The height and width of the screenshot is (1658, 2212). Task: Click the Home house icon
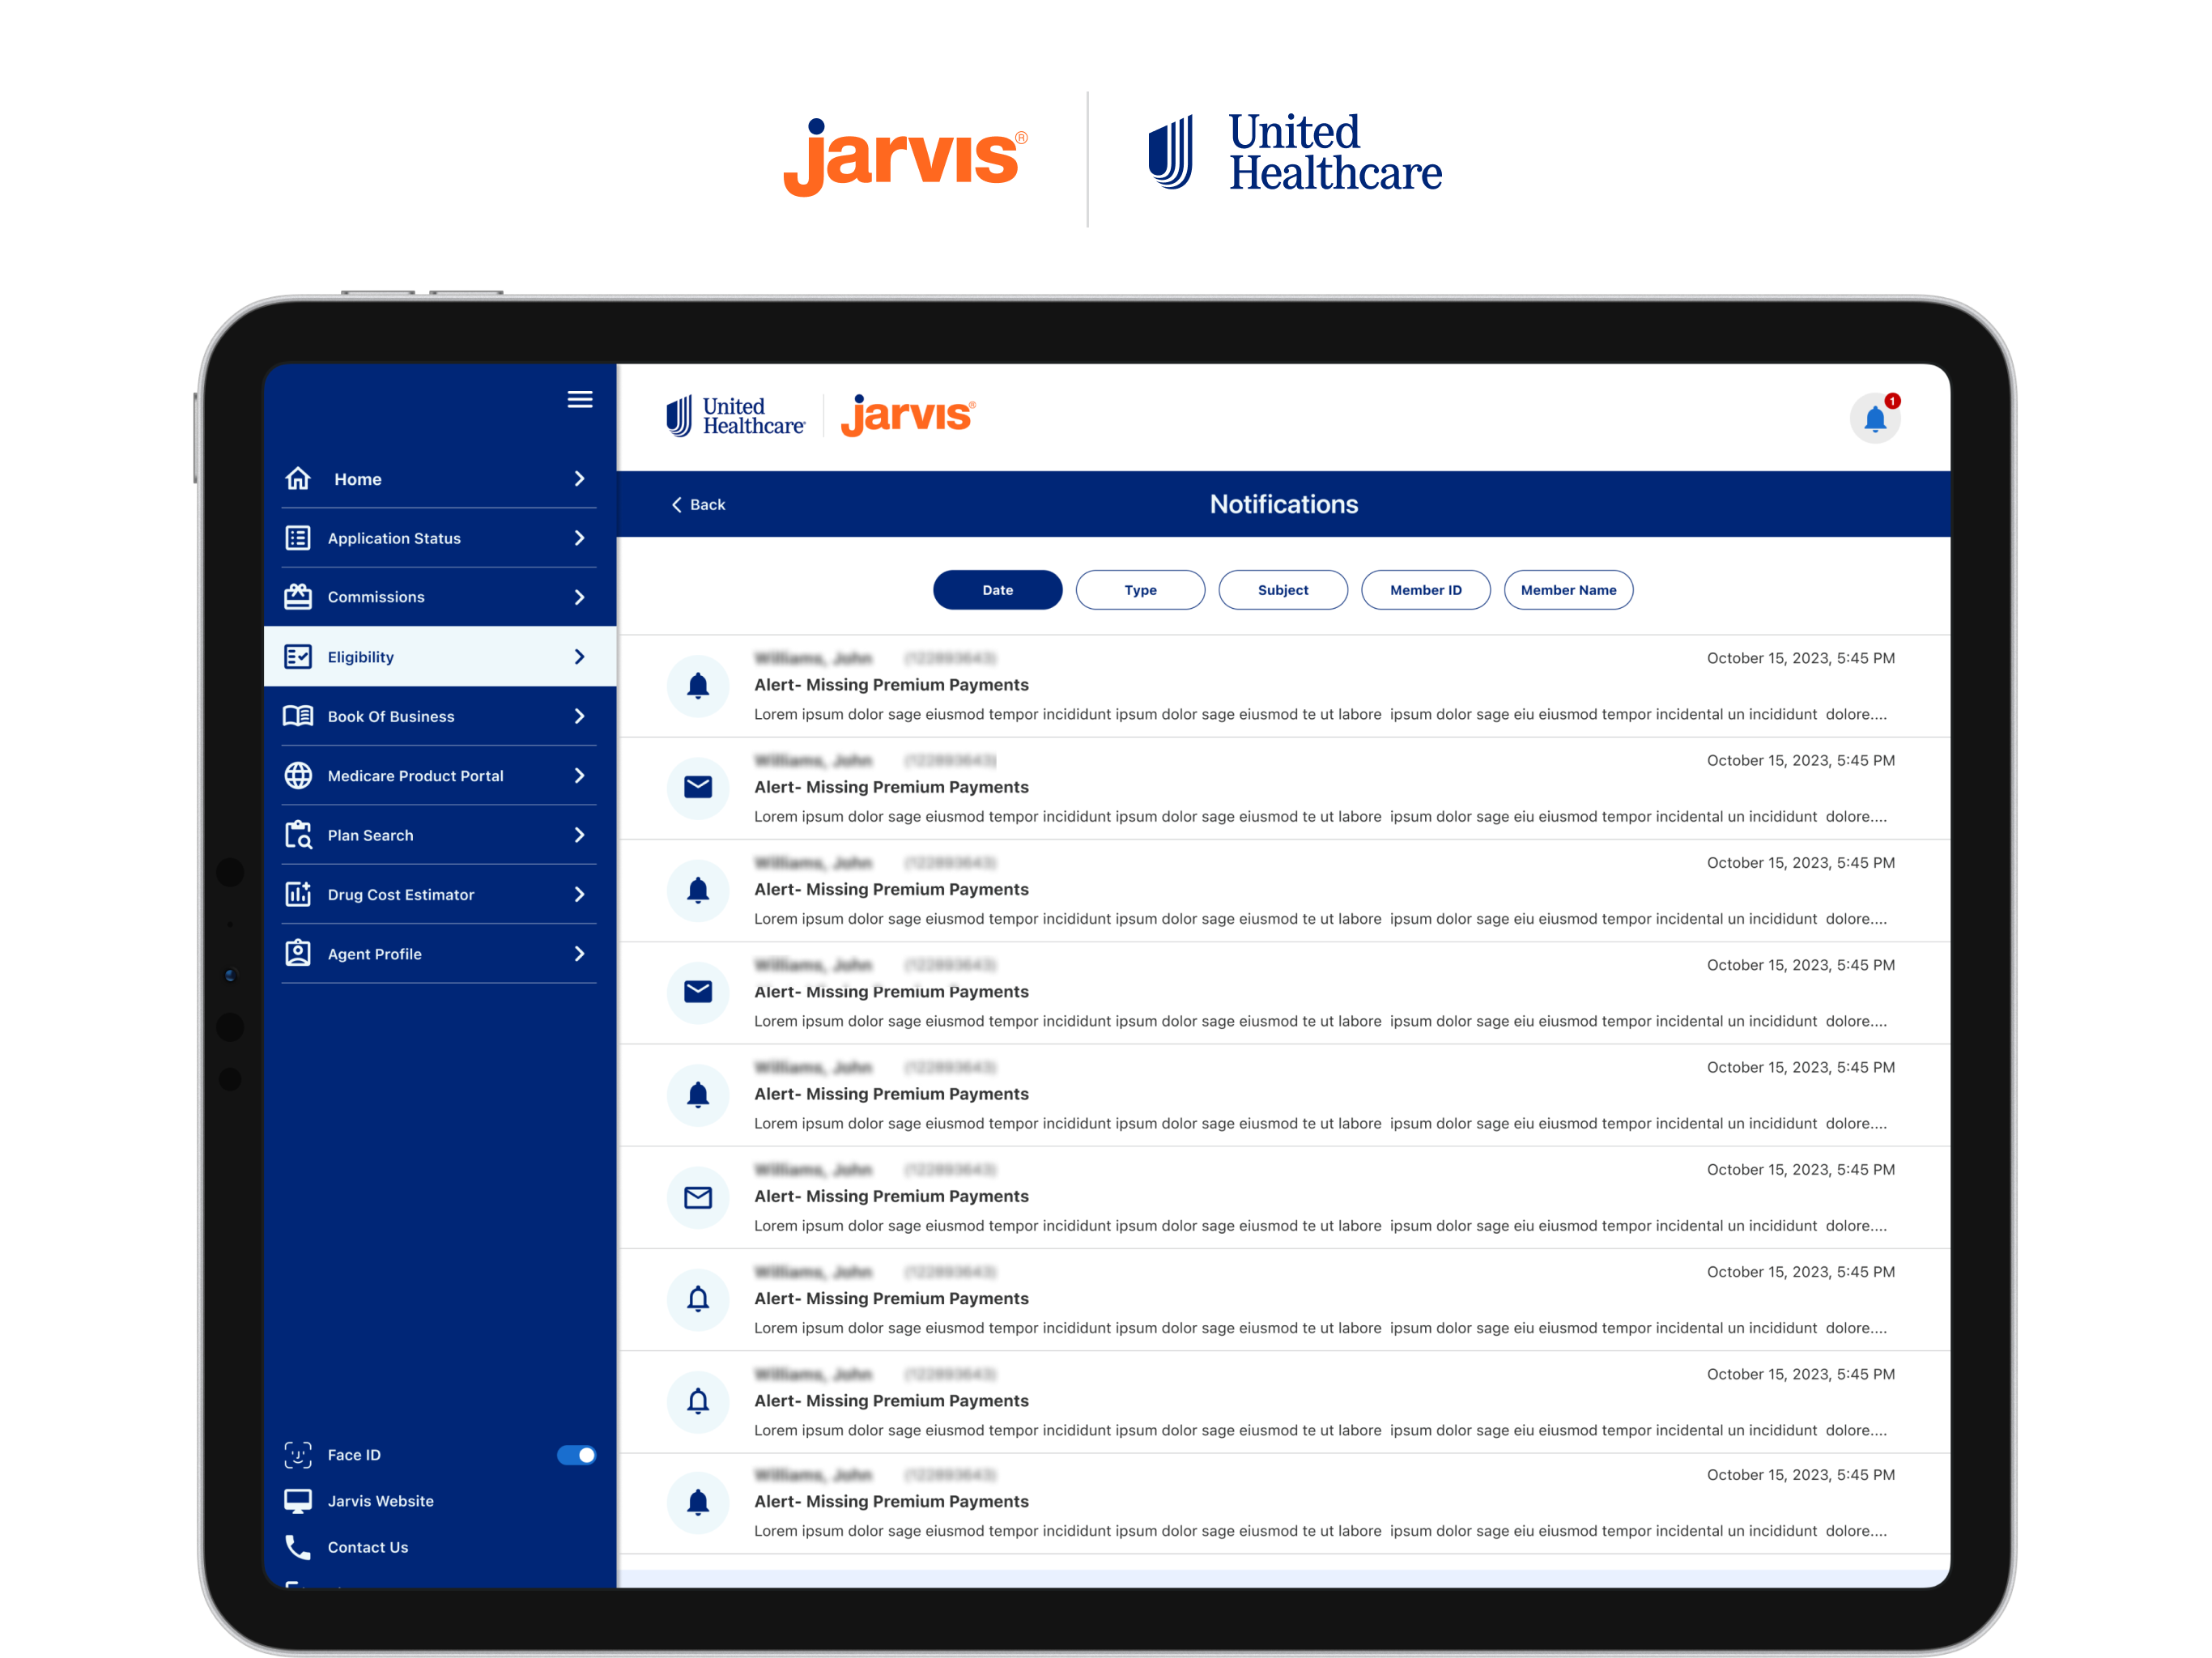point(298,479)
